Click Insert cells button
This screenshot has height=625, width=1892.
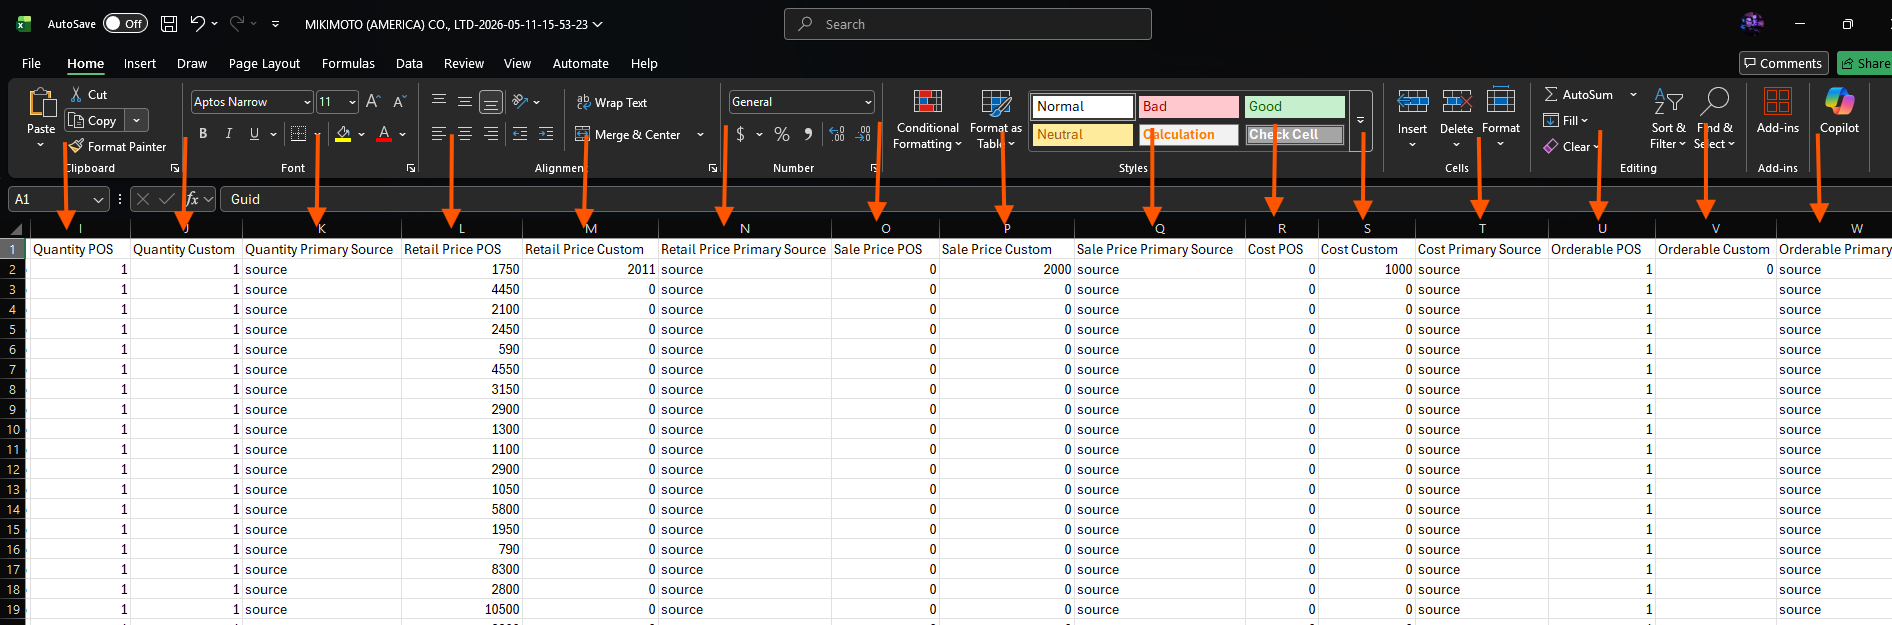pos(1412,118)
